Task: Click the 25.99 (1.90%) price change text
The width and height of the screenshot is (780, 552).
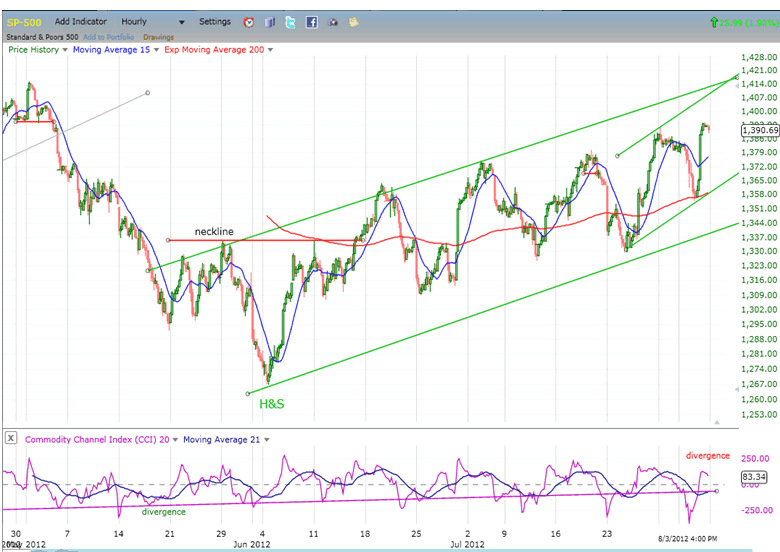Action: click(749, 23)
